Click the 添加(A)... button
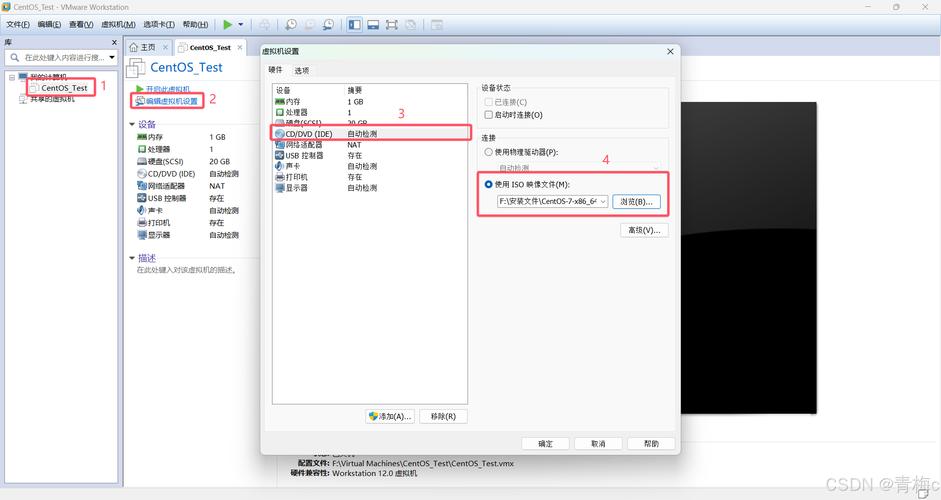Screen dimensions: 941x500 coord(391,417)
